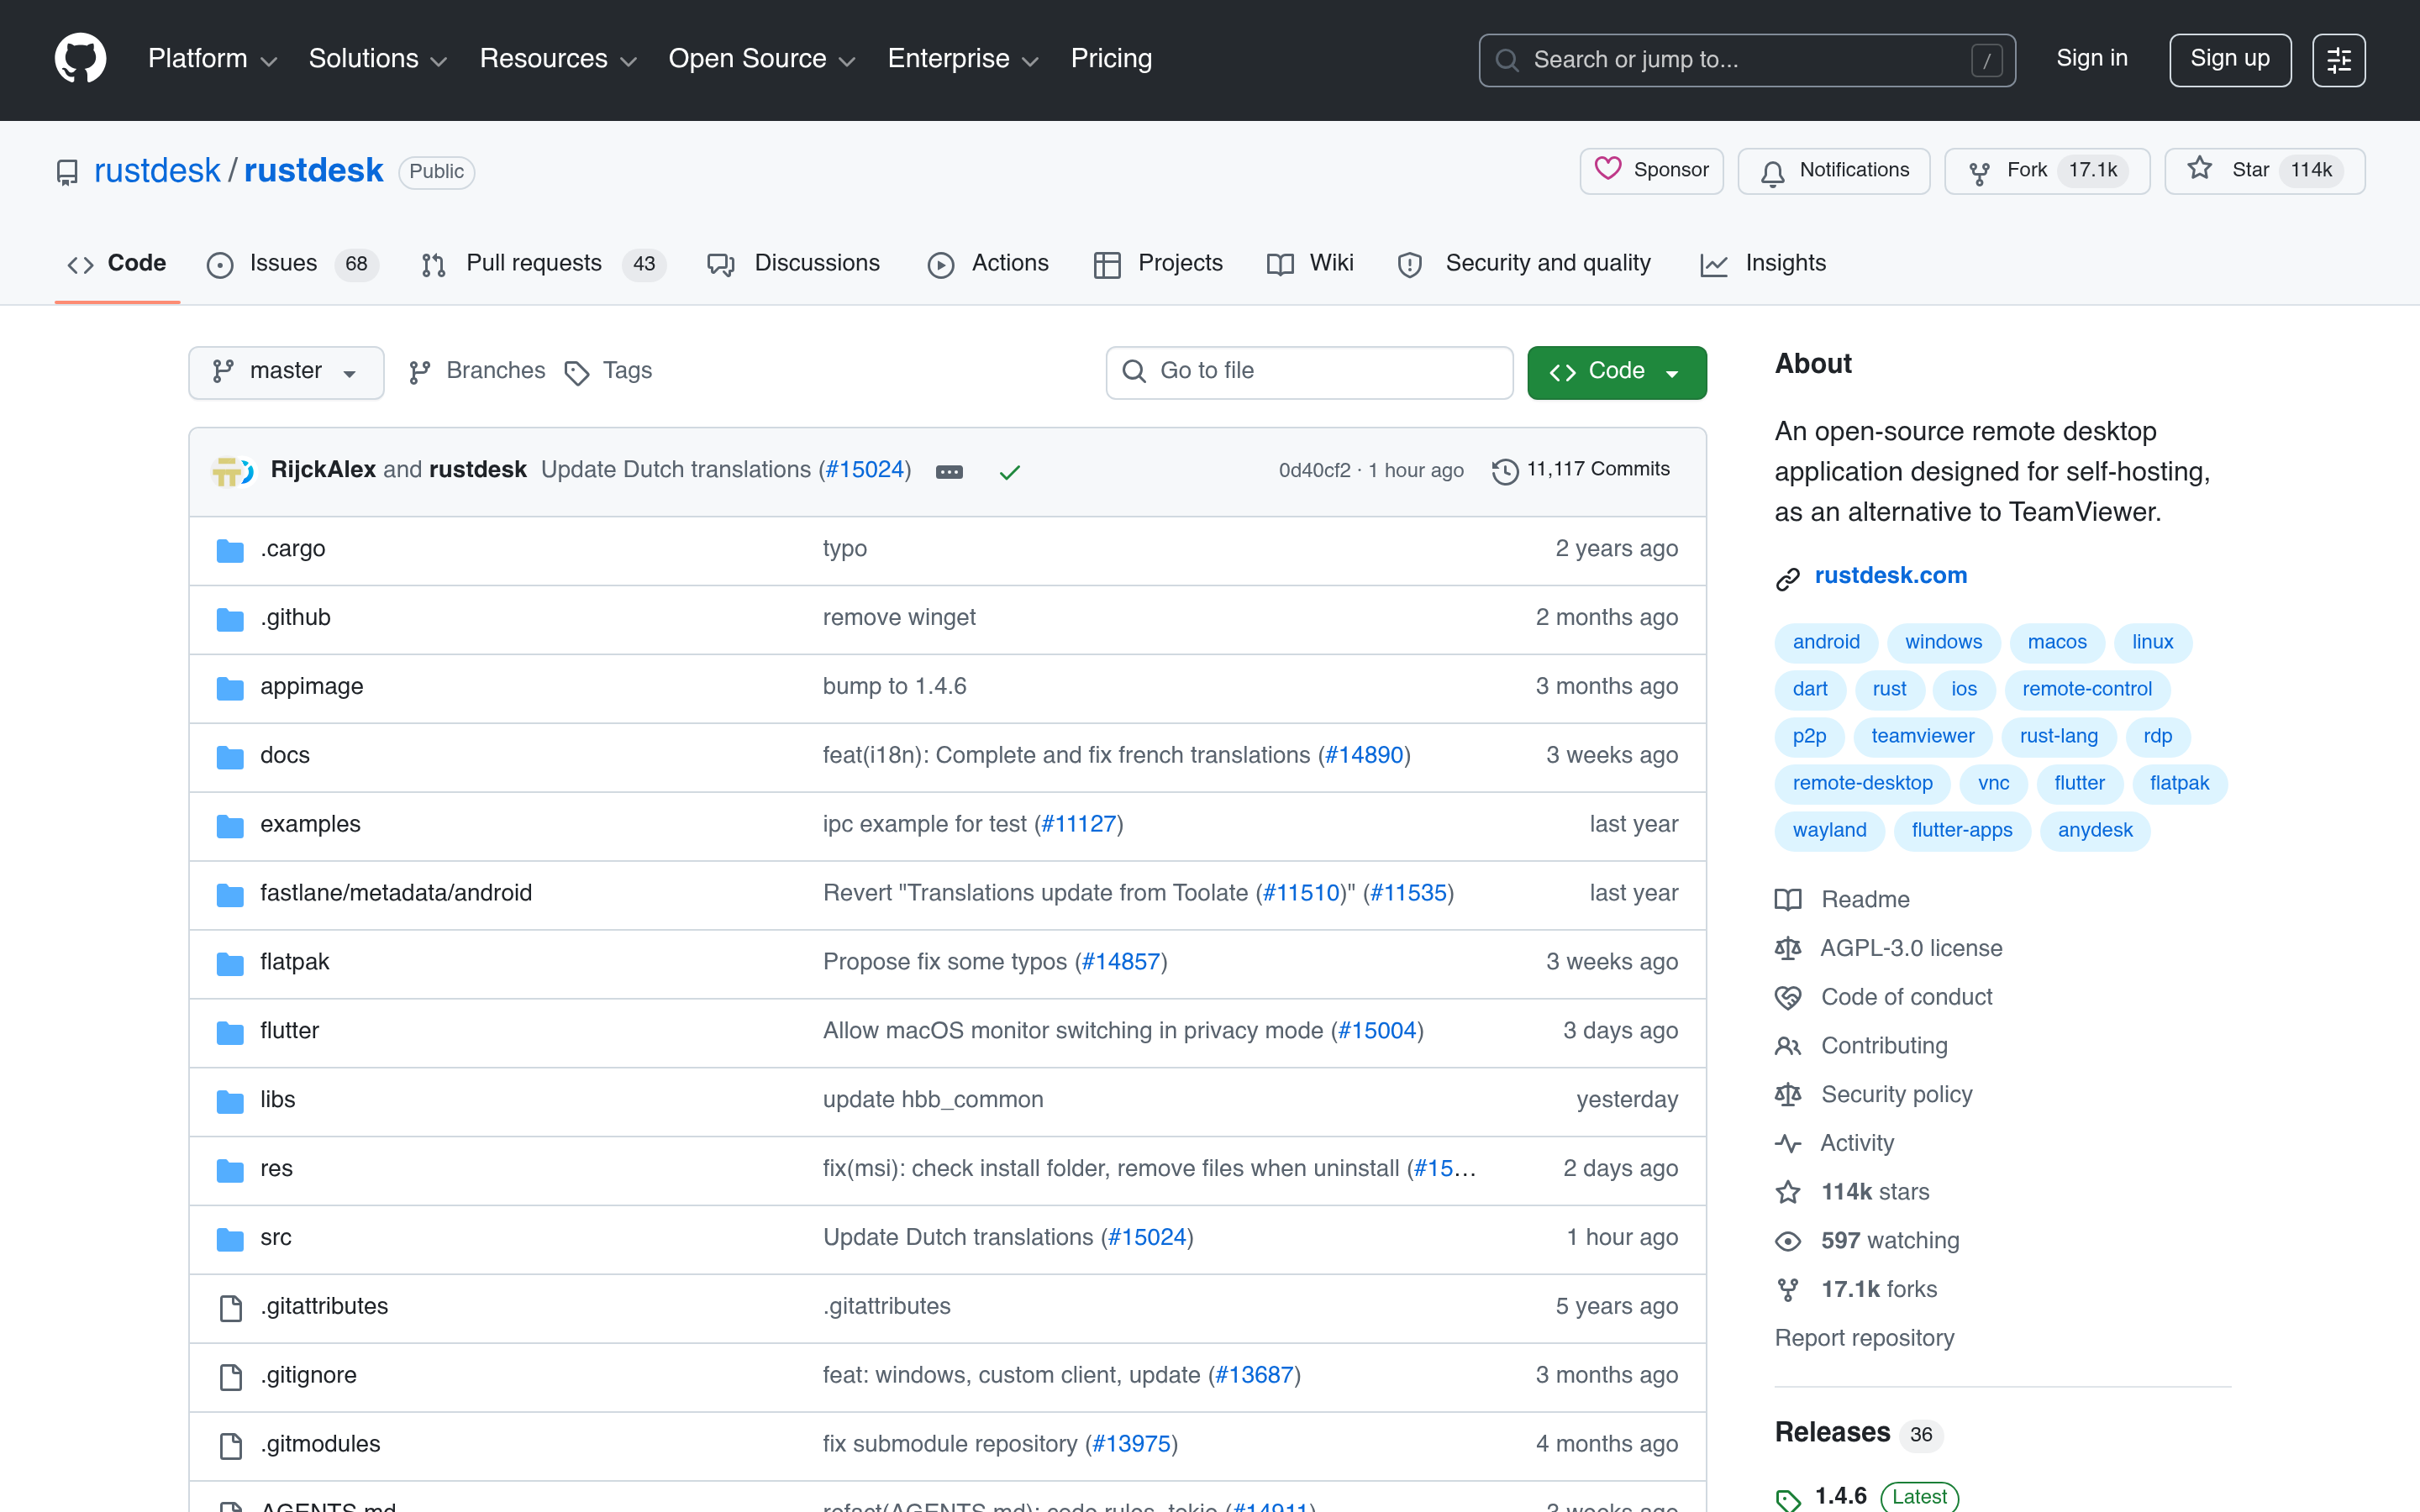2420x1512 pixels.
Task: Focus the Go to file field
Action: [x=1309, y=372]
